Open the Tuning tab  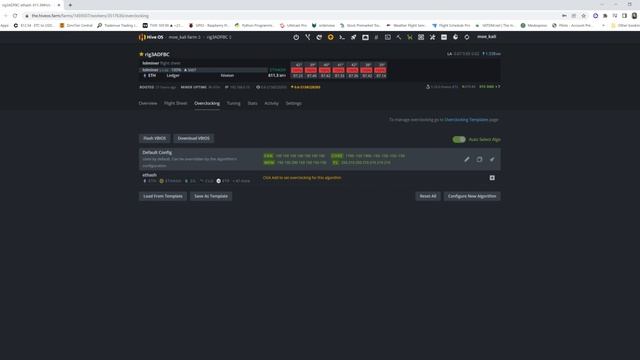pyautogui.click(x=233, y=103)
